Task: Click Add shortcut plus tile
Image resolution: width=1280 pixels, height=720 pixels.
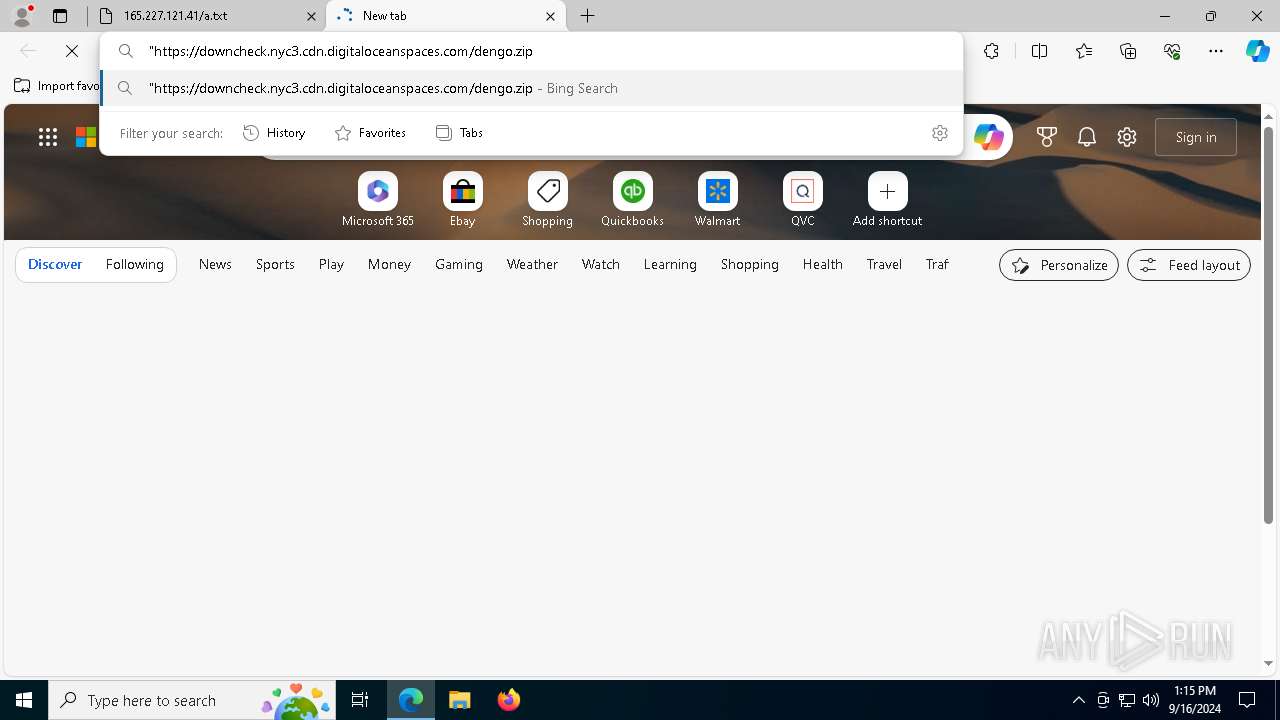Action: [888, 199]
